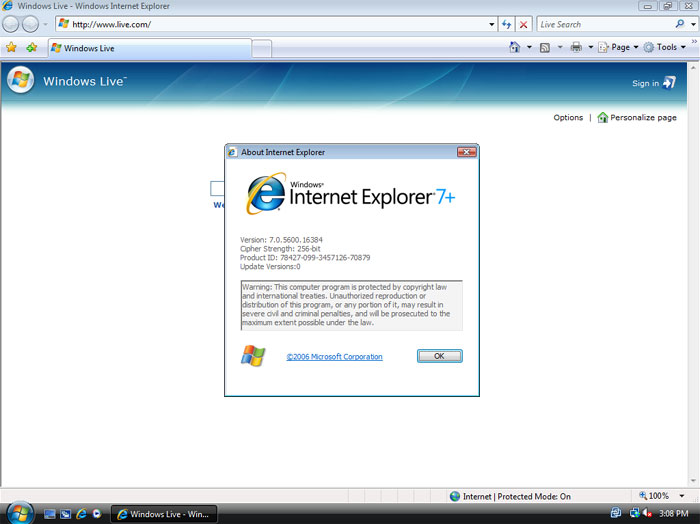Open the Windows Start orb

[20, 513]
